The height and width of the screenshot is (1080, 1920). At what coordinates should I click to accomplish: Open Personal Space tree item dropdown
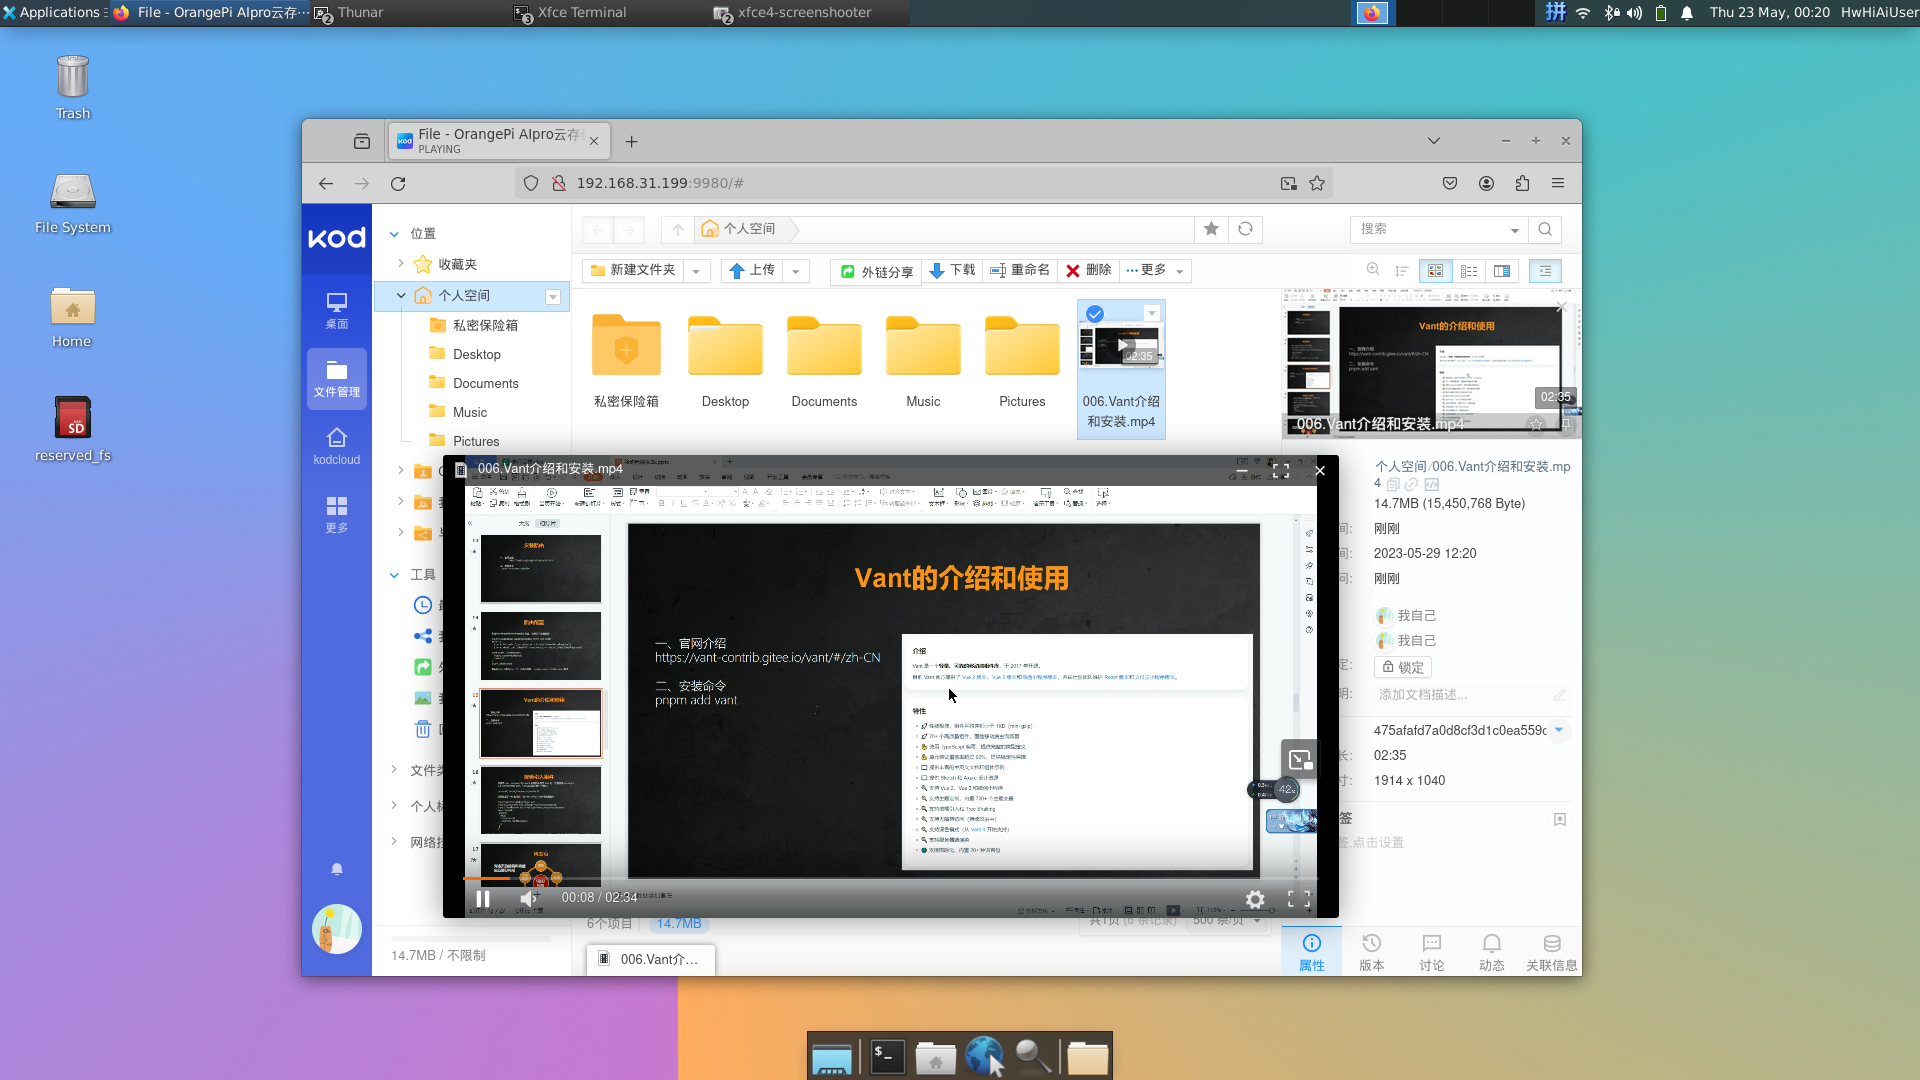(553, 297)
